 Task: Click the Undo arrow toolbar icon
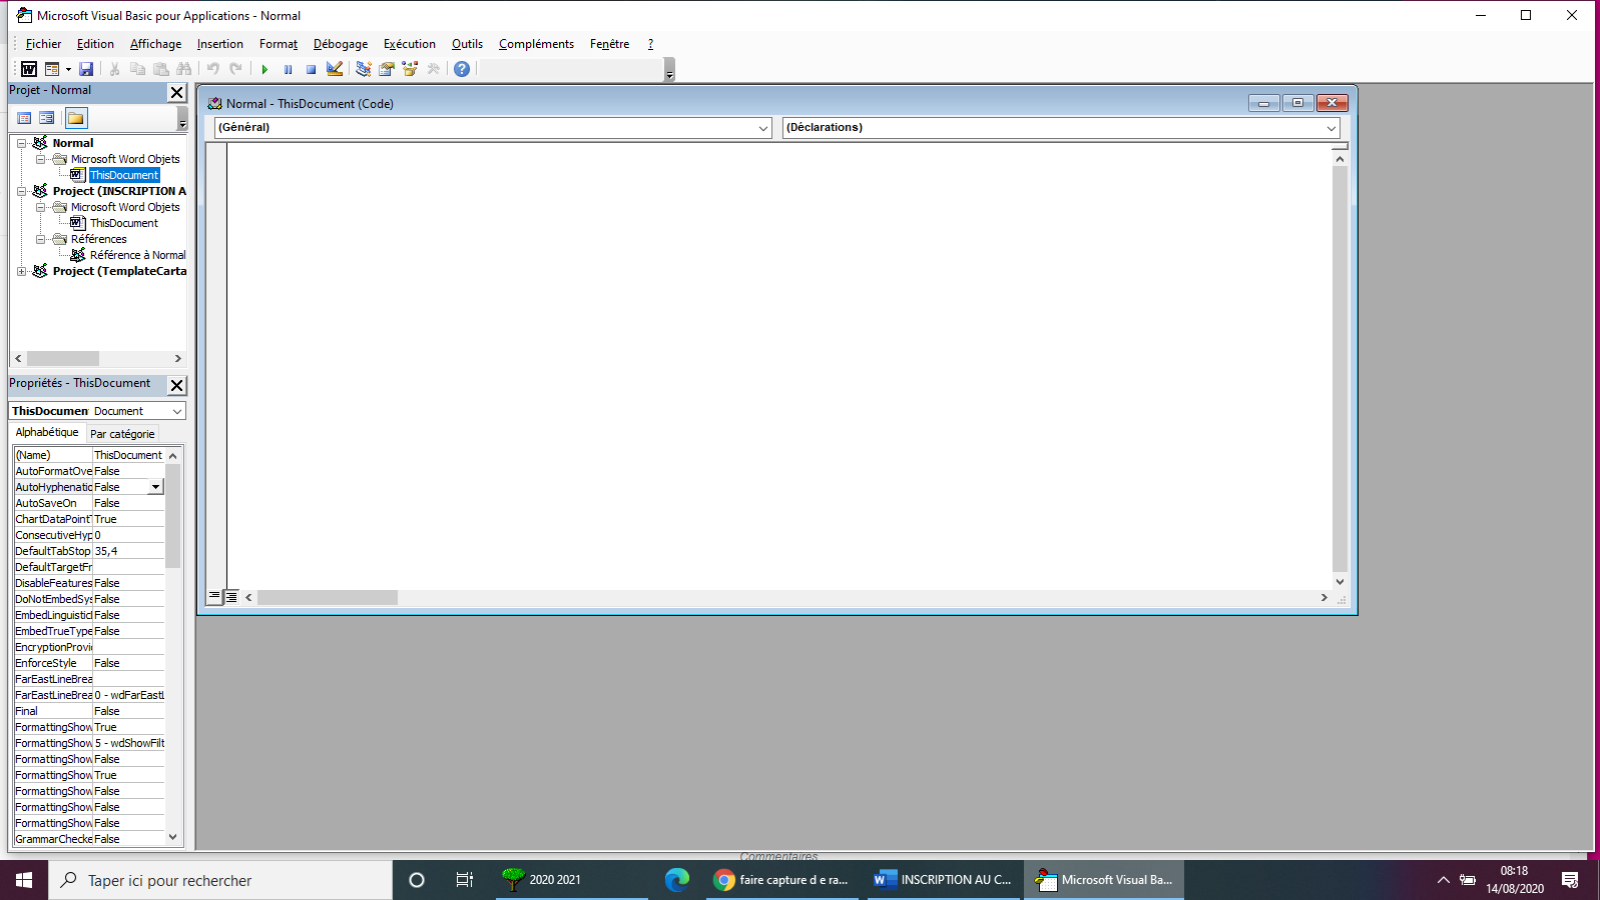213,69
